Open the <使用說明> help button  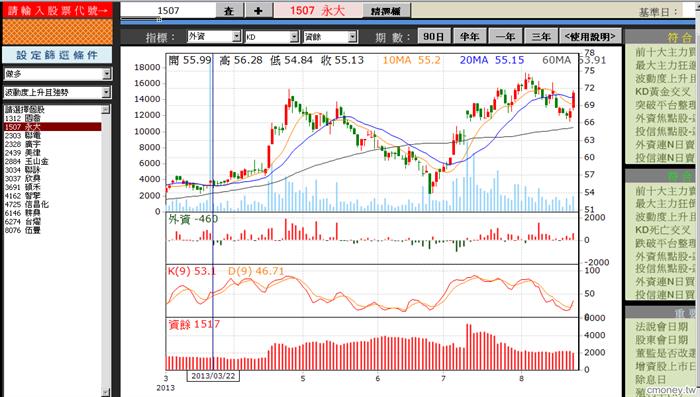[590, 37]
